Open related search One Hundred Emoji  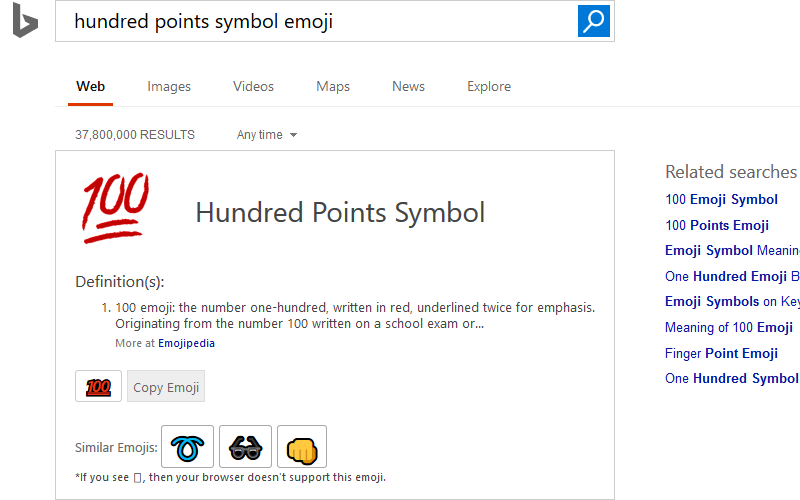pos(732,276)
